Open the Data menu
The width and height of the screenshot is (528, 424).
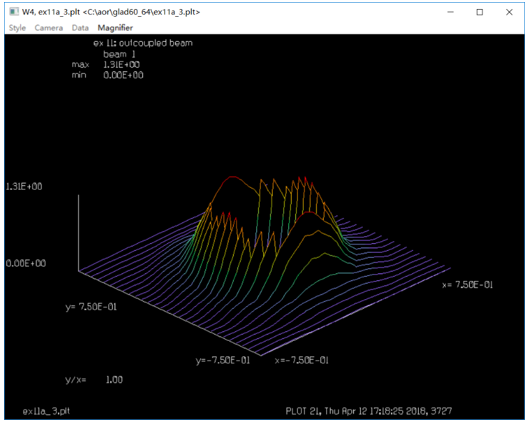[x=80, y=28]
